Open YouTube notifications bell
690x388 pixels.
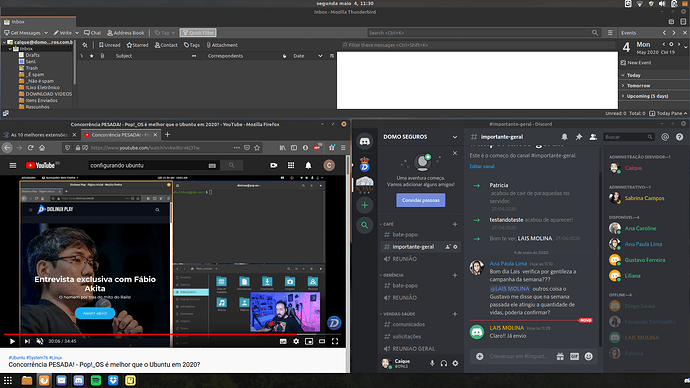308,165
